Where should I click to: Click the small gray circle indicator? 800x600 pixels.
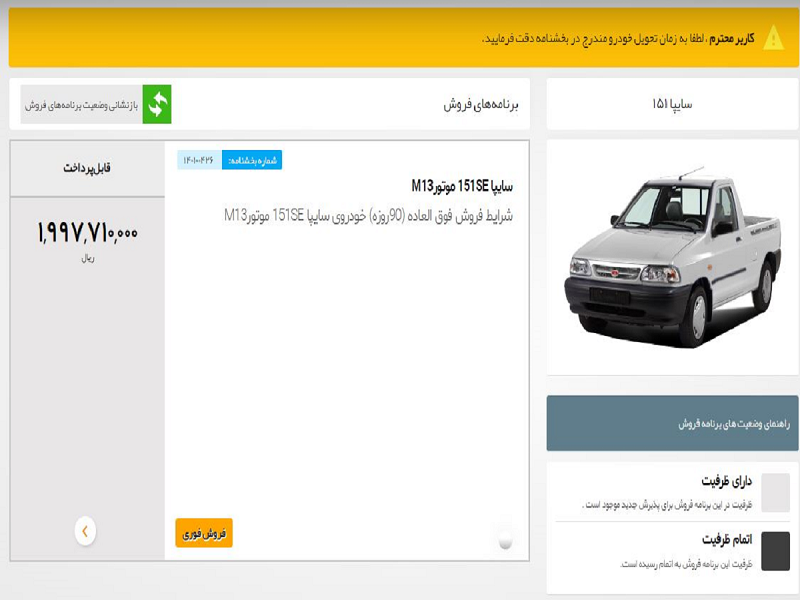[x=505, y=539]
